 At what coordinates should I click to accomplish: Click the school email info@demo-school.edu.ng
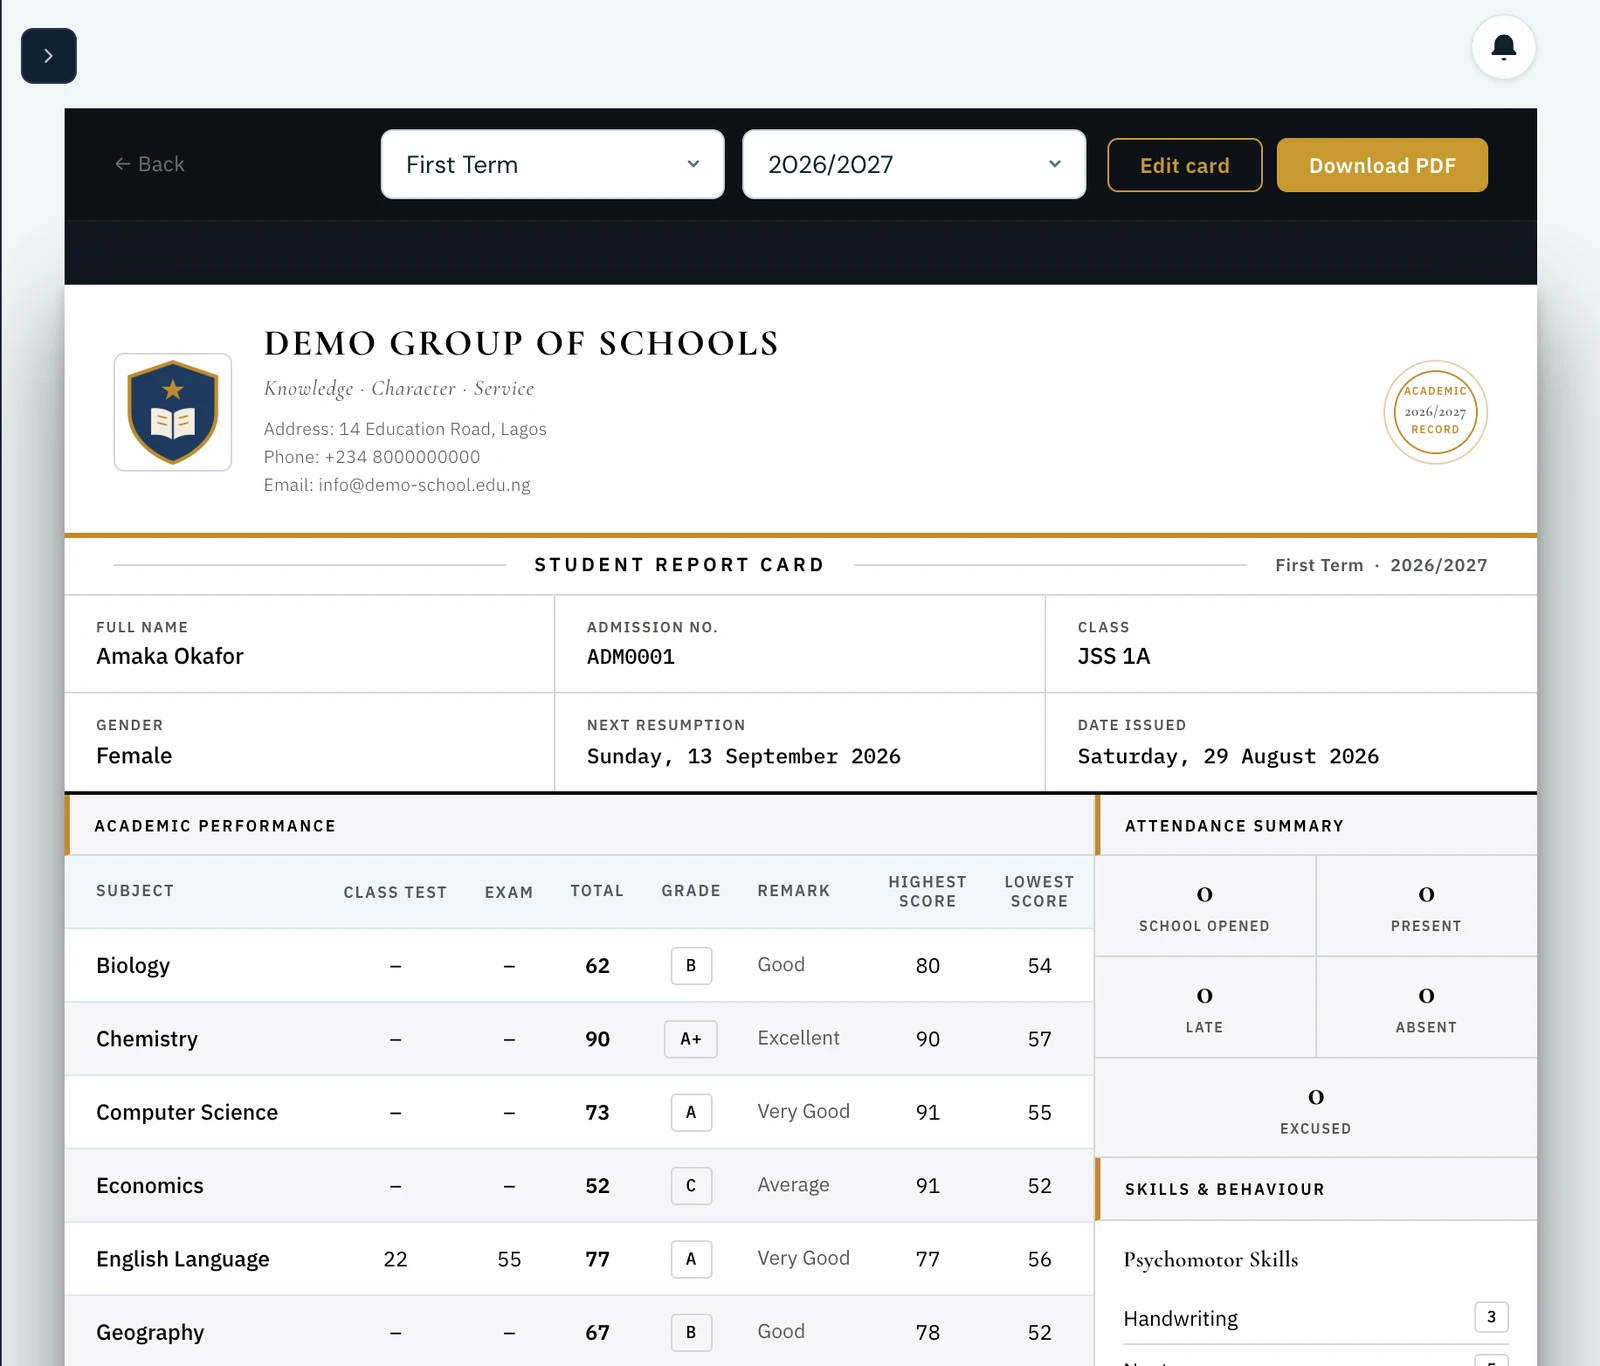(424, 485)
